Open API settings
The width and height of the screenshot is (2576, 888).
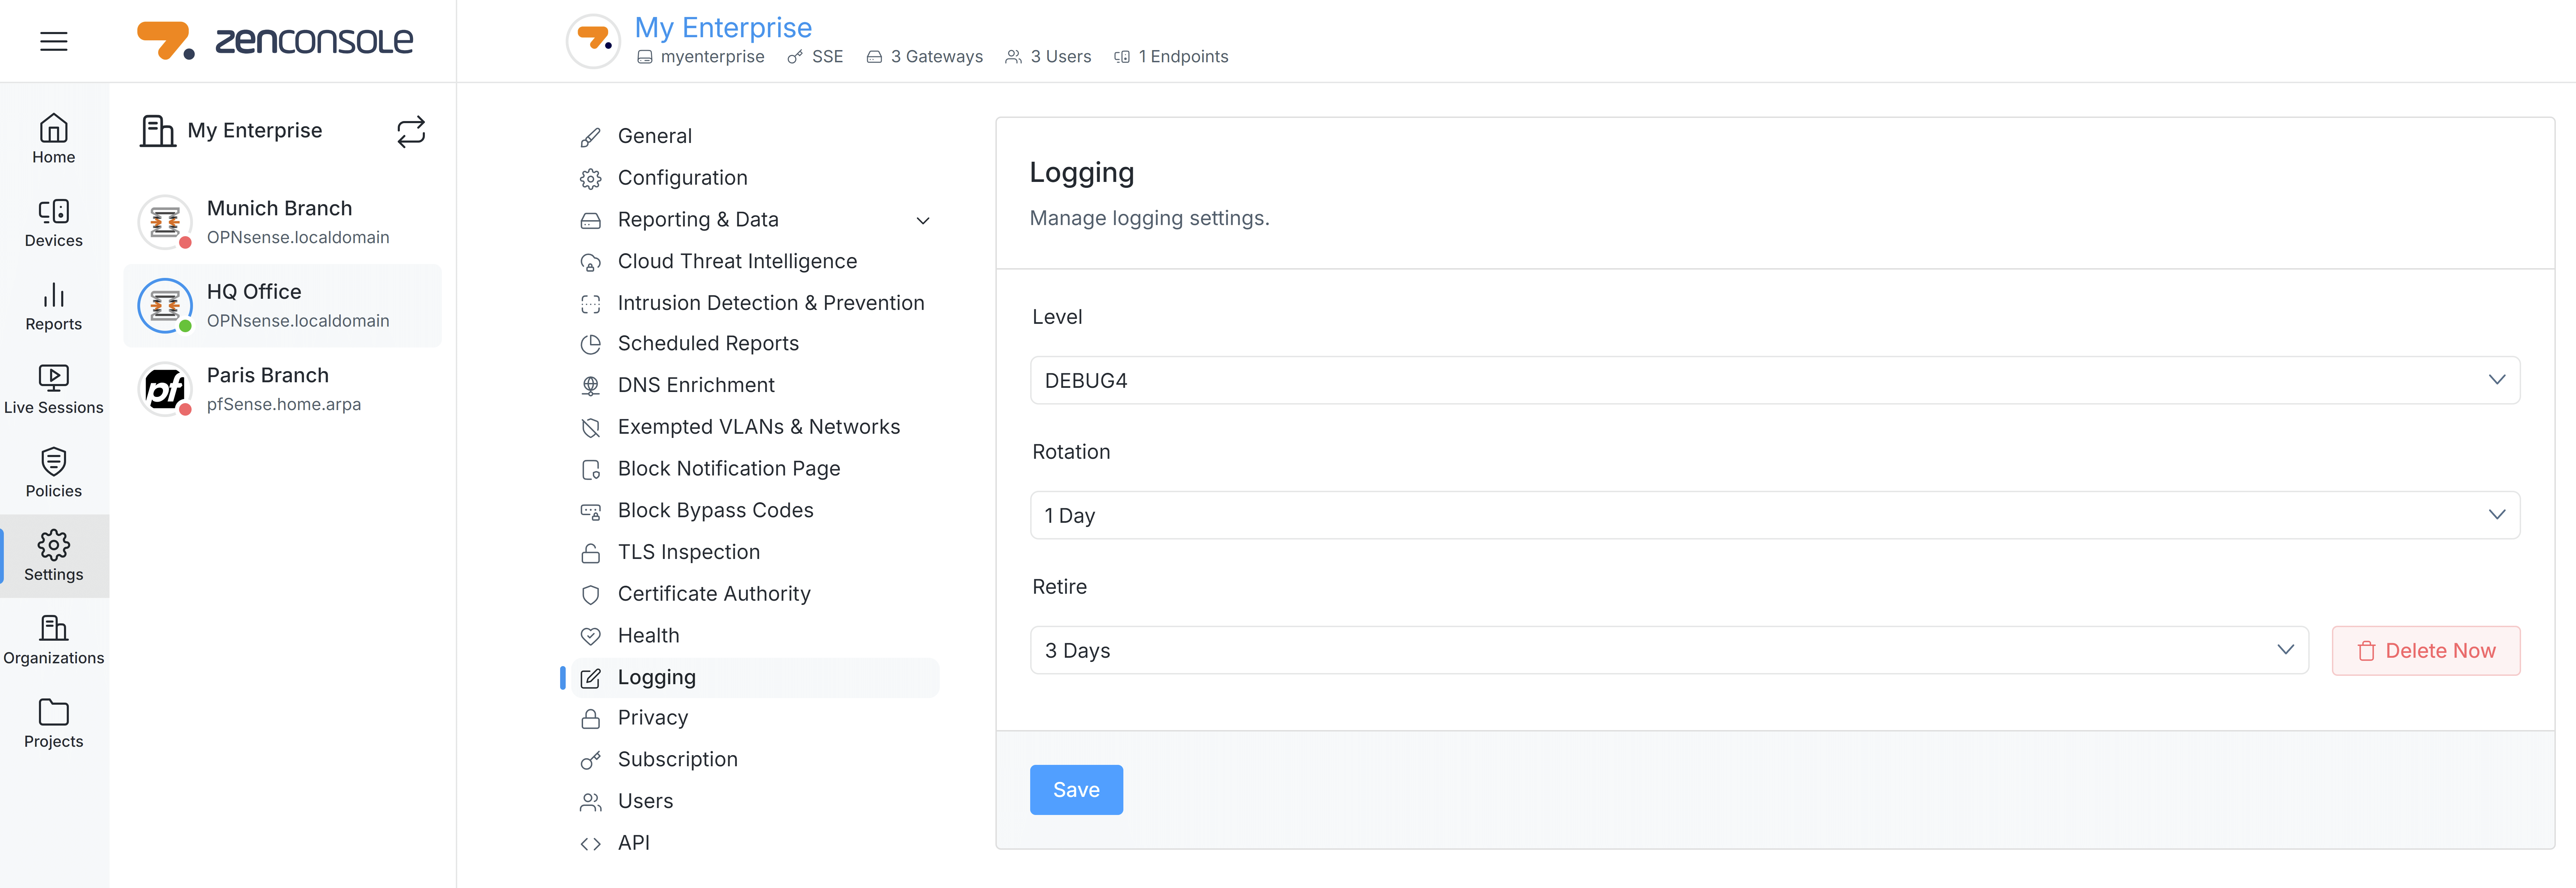pyautogui.click(x=633, y=843)
